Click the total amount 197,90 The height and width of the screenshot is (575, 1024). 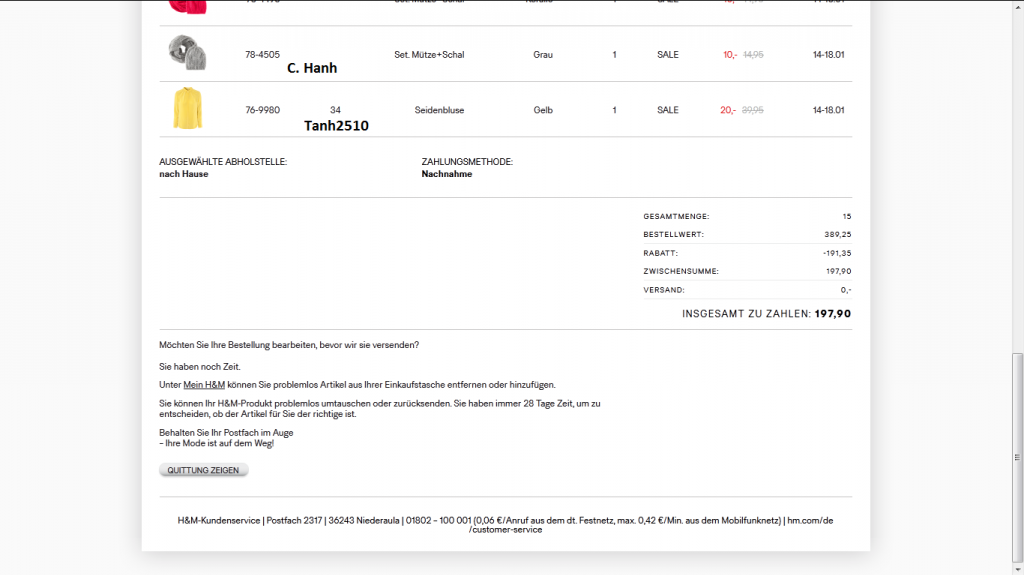click(833, 314)
